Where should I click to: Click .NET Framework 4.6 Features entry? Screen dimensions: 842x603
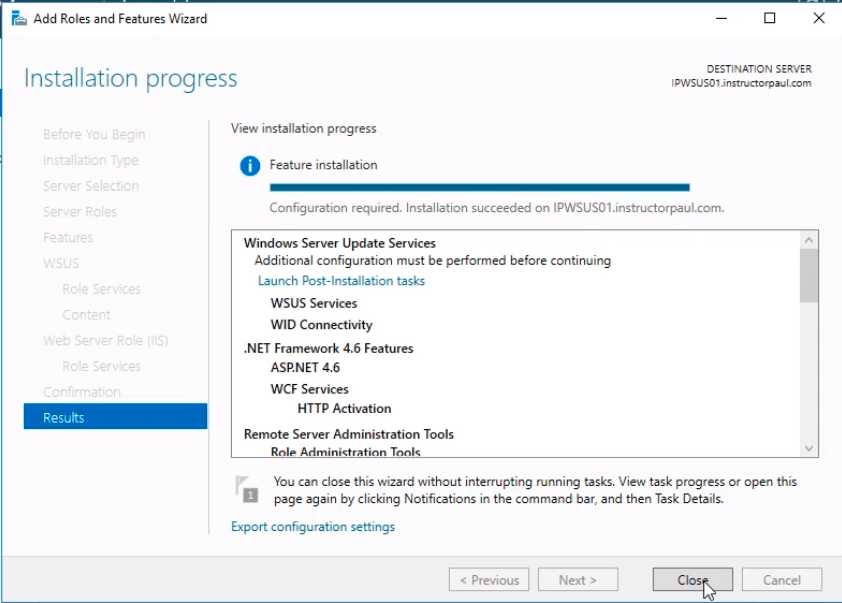[329, 348]
